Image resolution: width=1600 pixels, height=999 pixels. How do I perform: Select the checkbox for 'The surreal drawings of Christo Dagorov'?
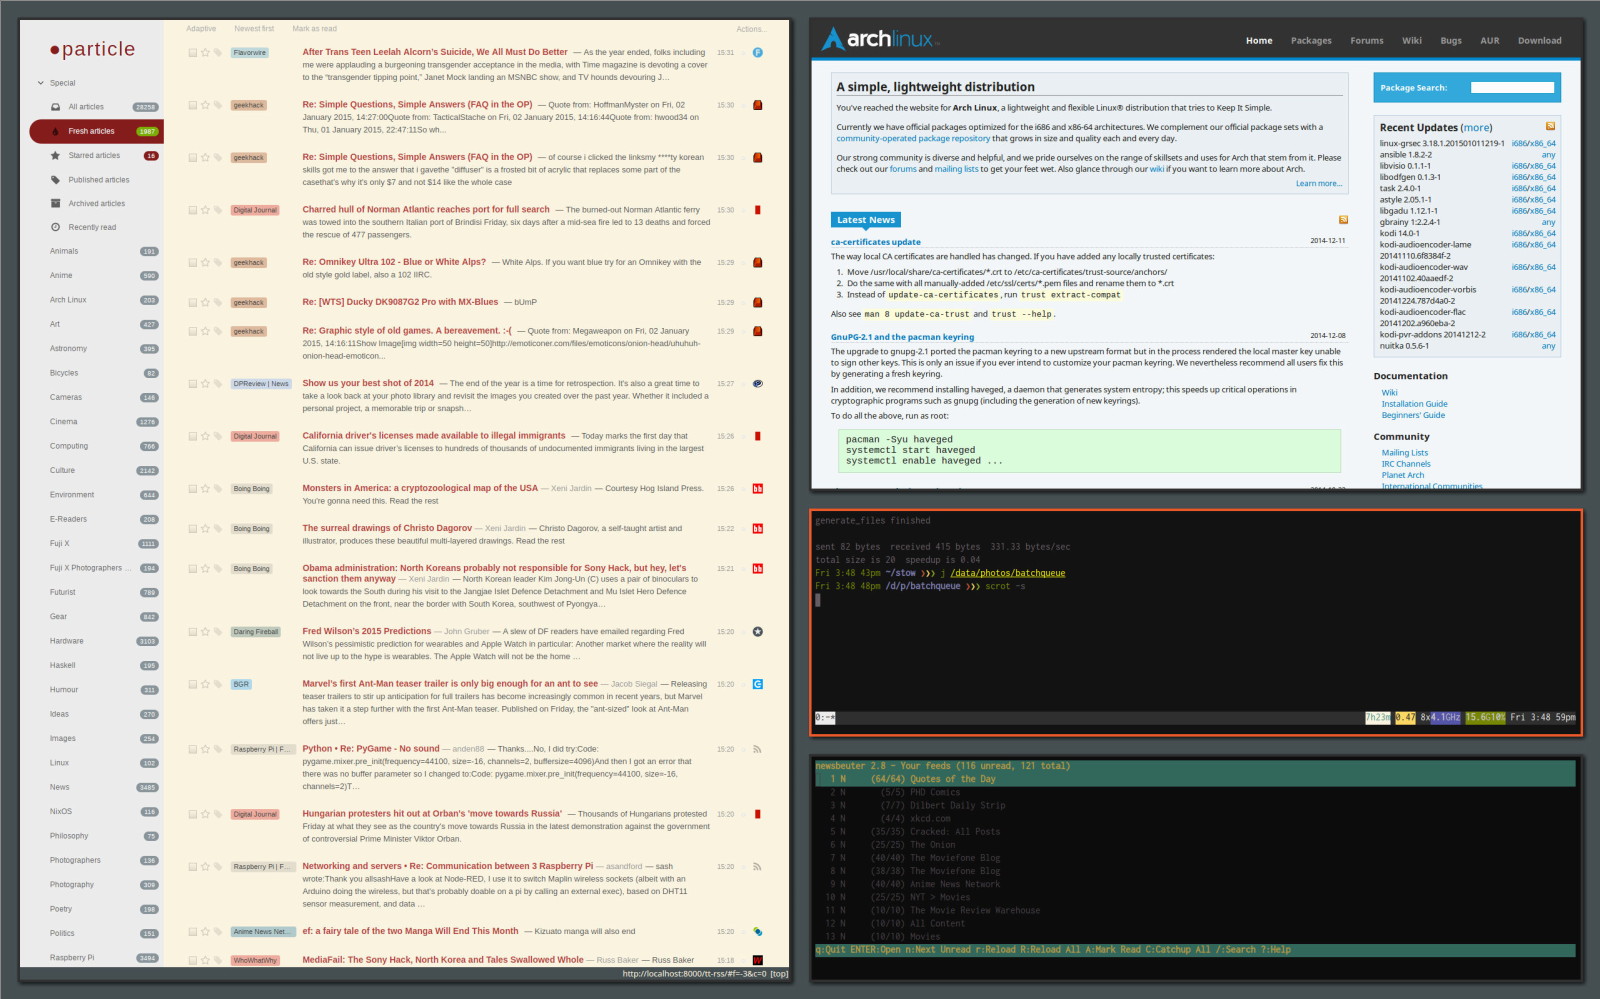(193, 529)
